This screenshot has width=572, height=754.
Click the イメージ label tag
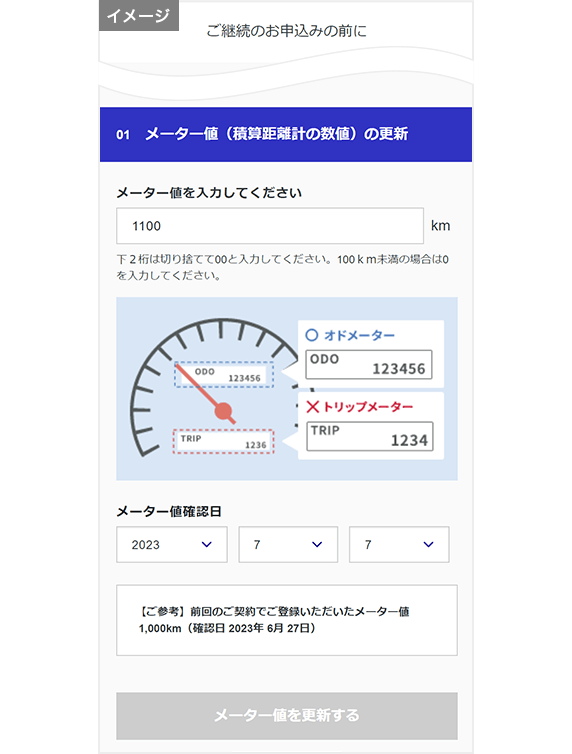(x=139, y=15)
